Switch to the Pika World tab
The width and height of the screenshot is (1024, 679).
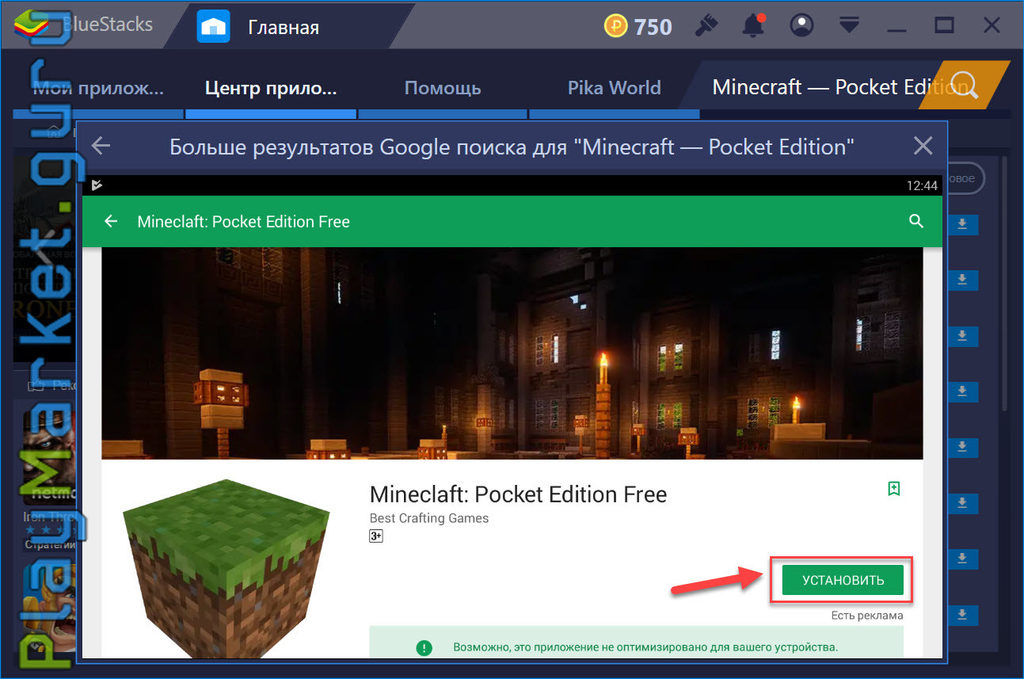click(614, 88)
